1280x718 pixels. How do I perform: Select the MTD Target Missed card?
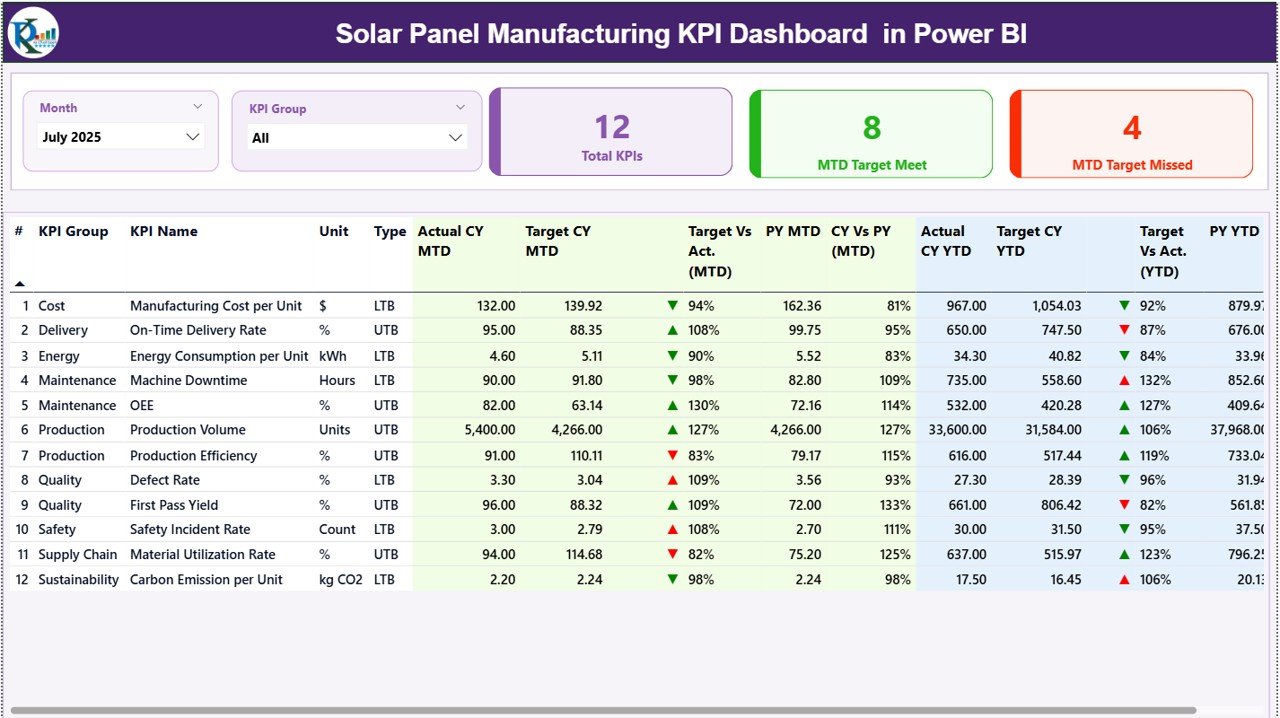[x=1131, y=134]
